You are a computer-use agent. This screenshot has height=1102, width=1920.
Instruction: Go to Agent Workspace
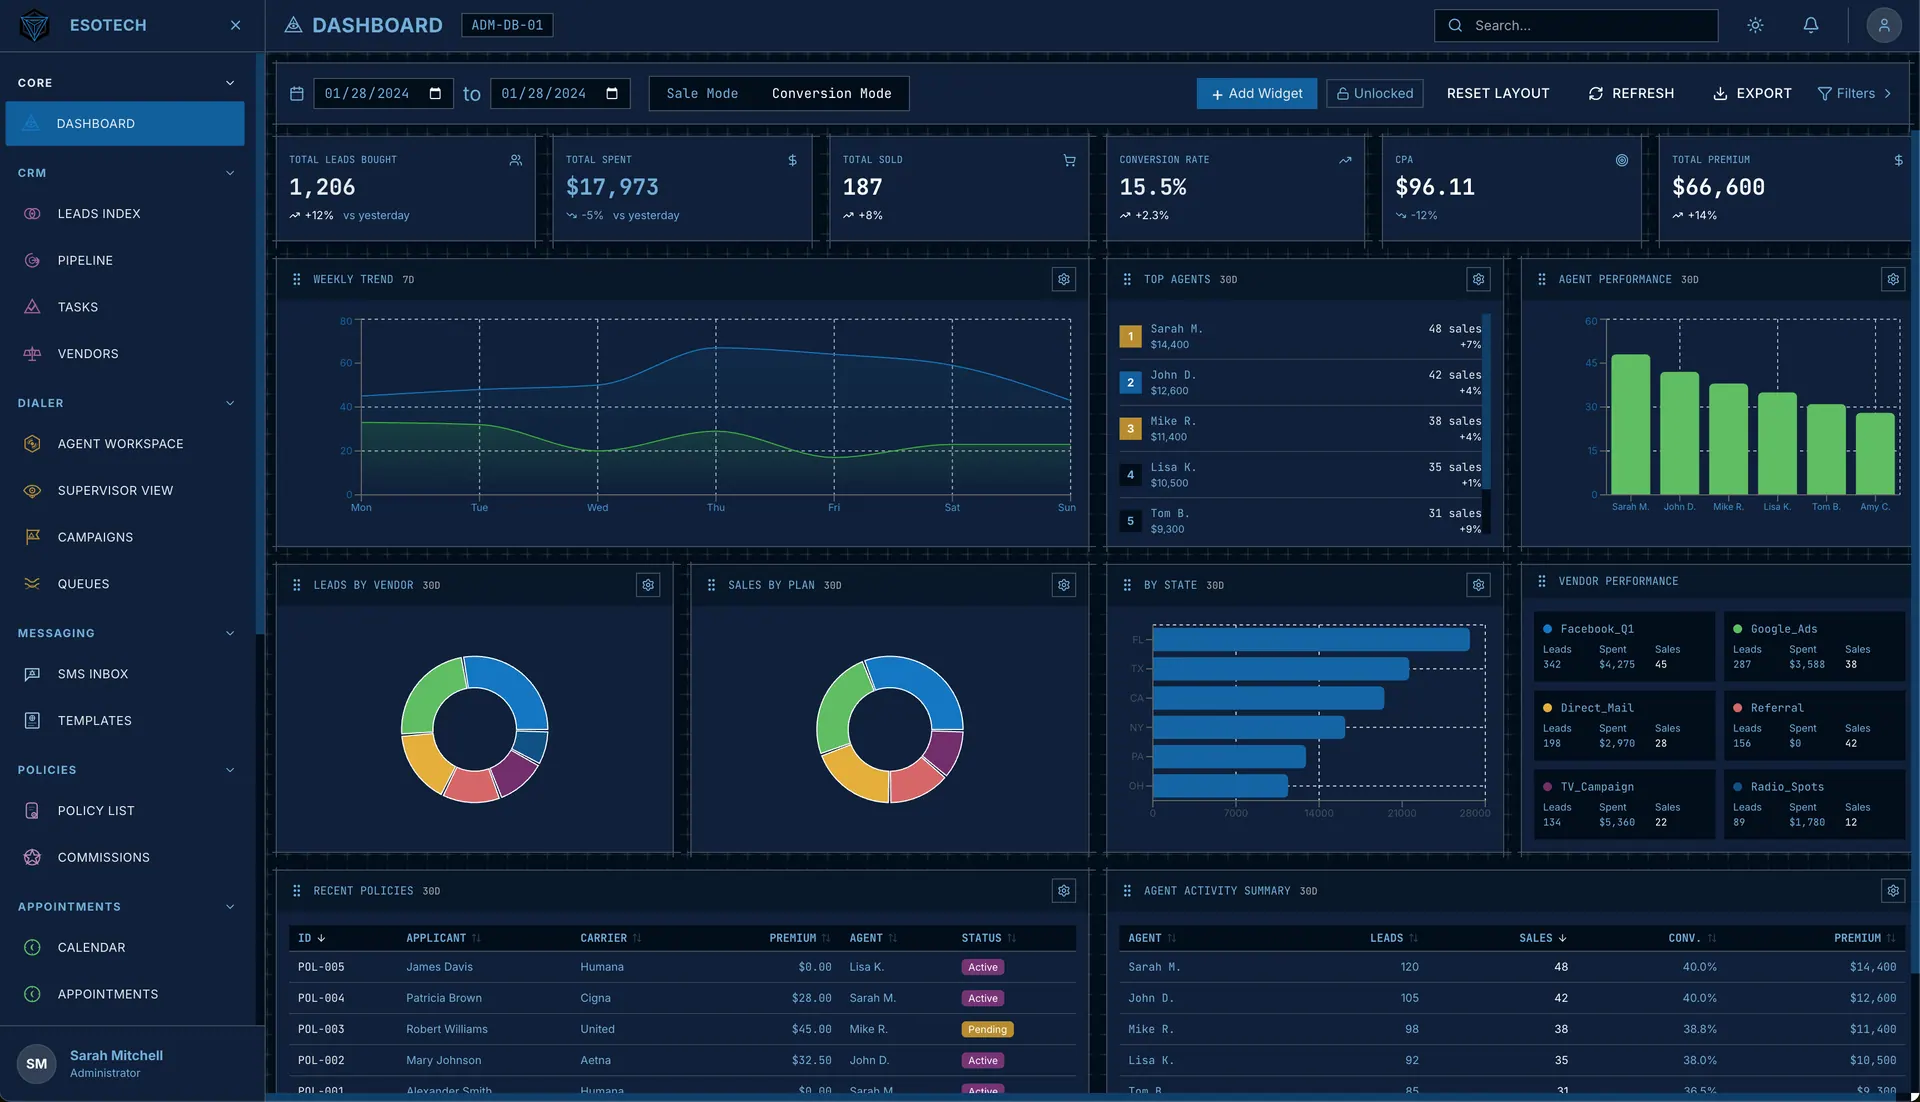(x=125, y=444)
